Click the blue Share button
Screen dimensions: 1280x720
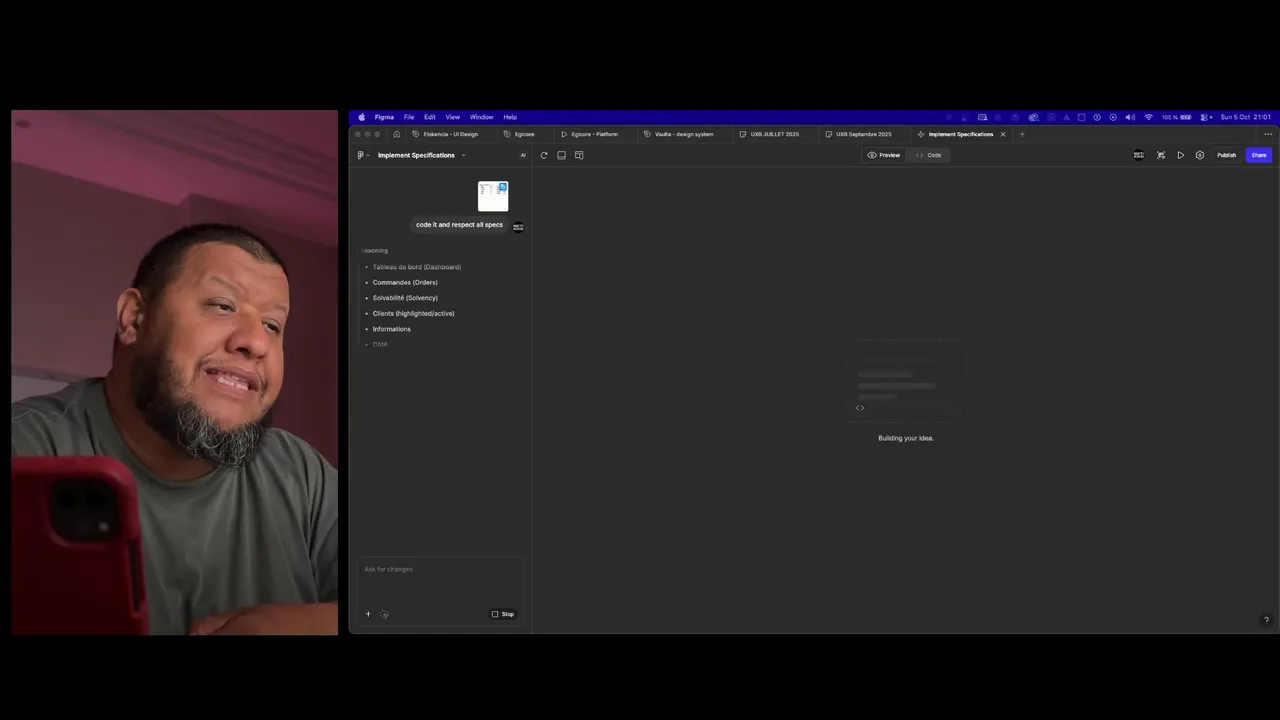click(x=1259, y=155)
